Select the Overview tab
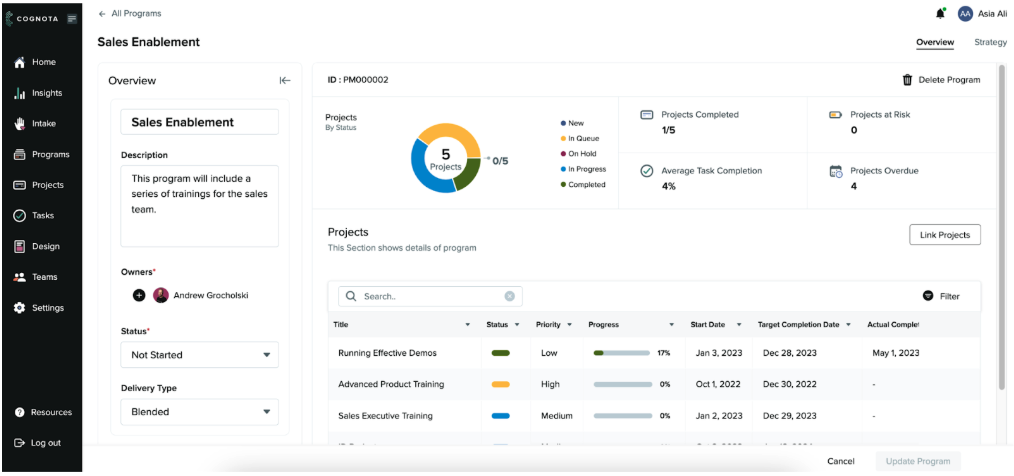 pyautogui.click(x=934, y=42)
